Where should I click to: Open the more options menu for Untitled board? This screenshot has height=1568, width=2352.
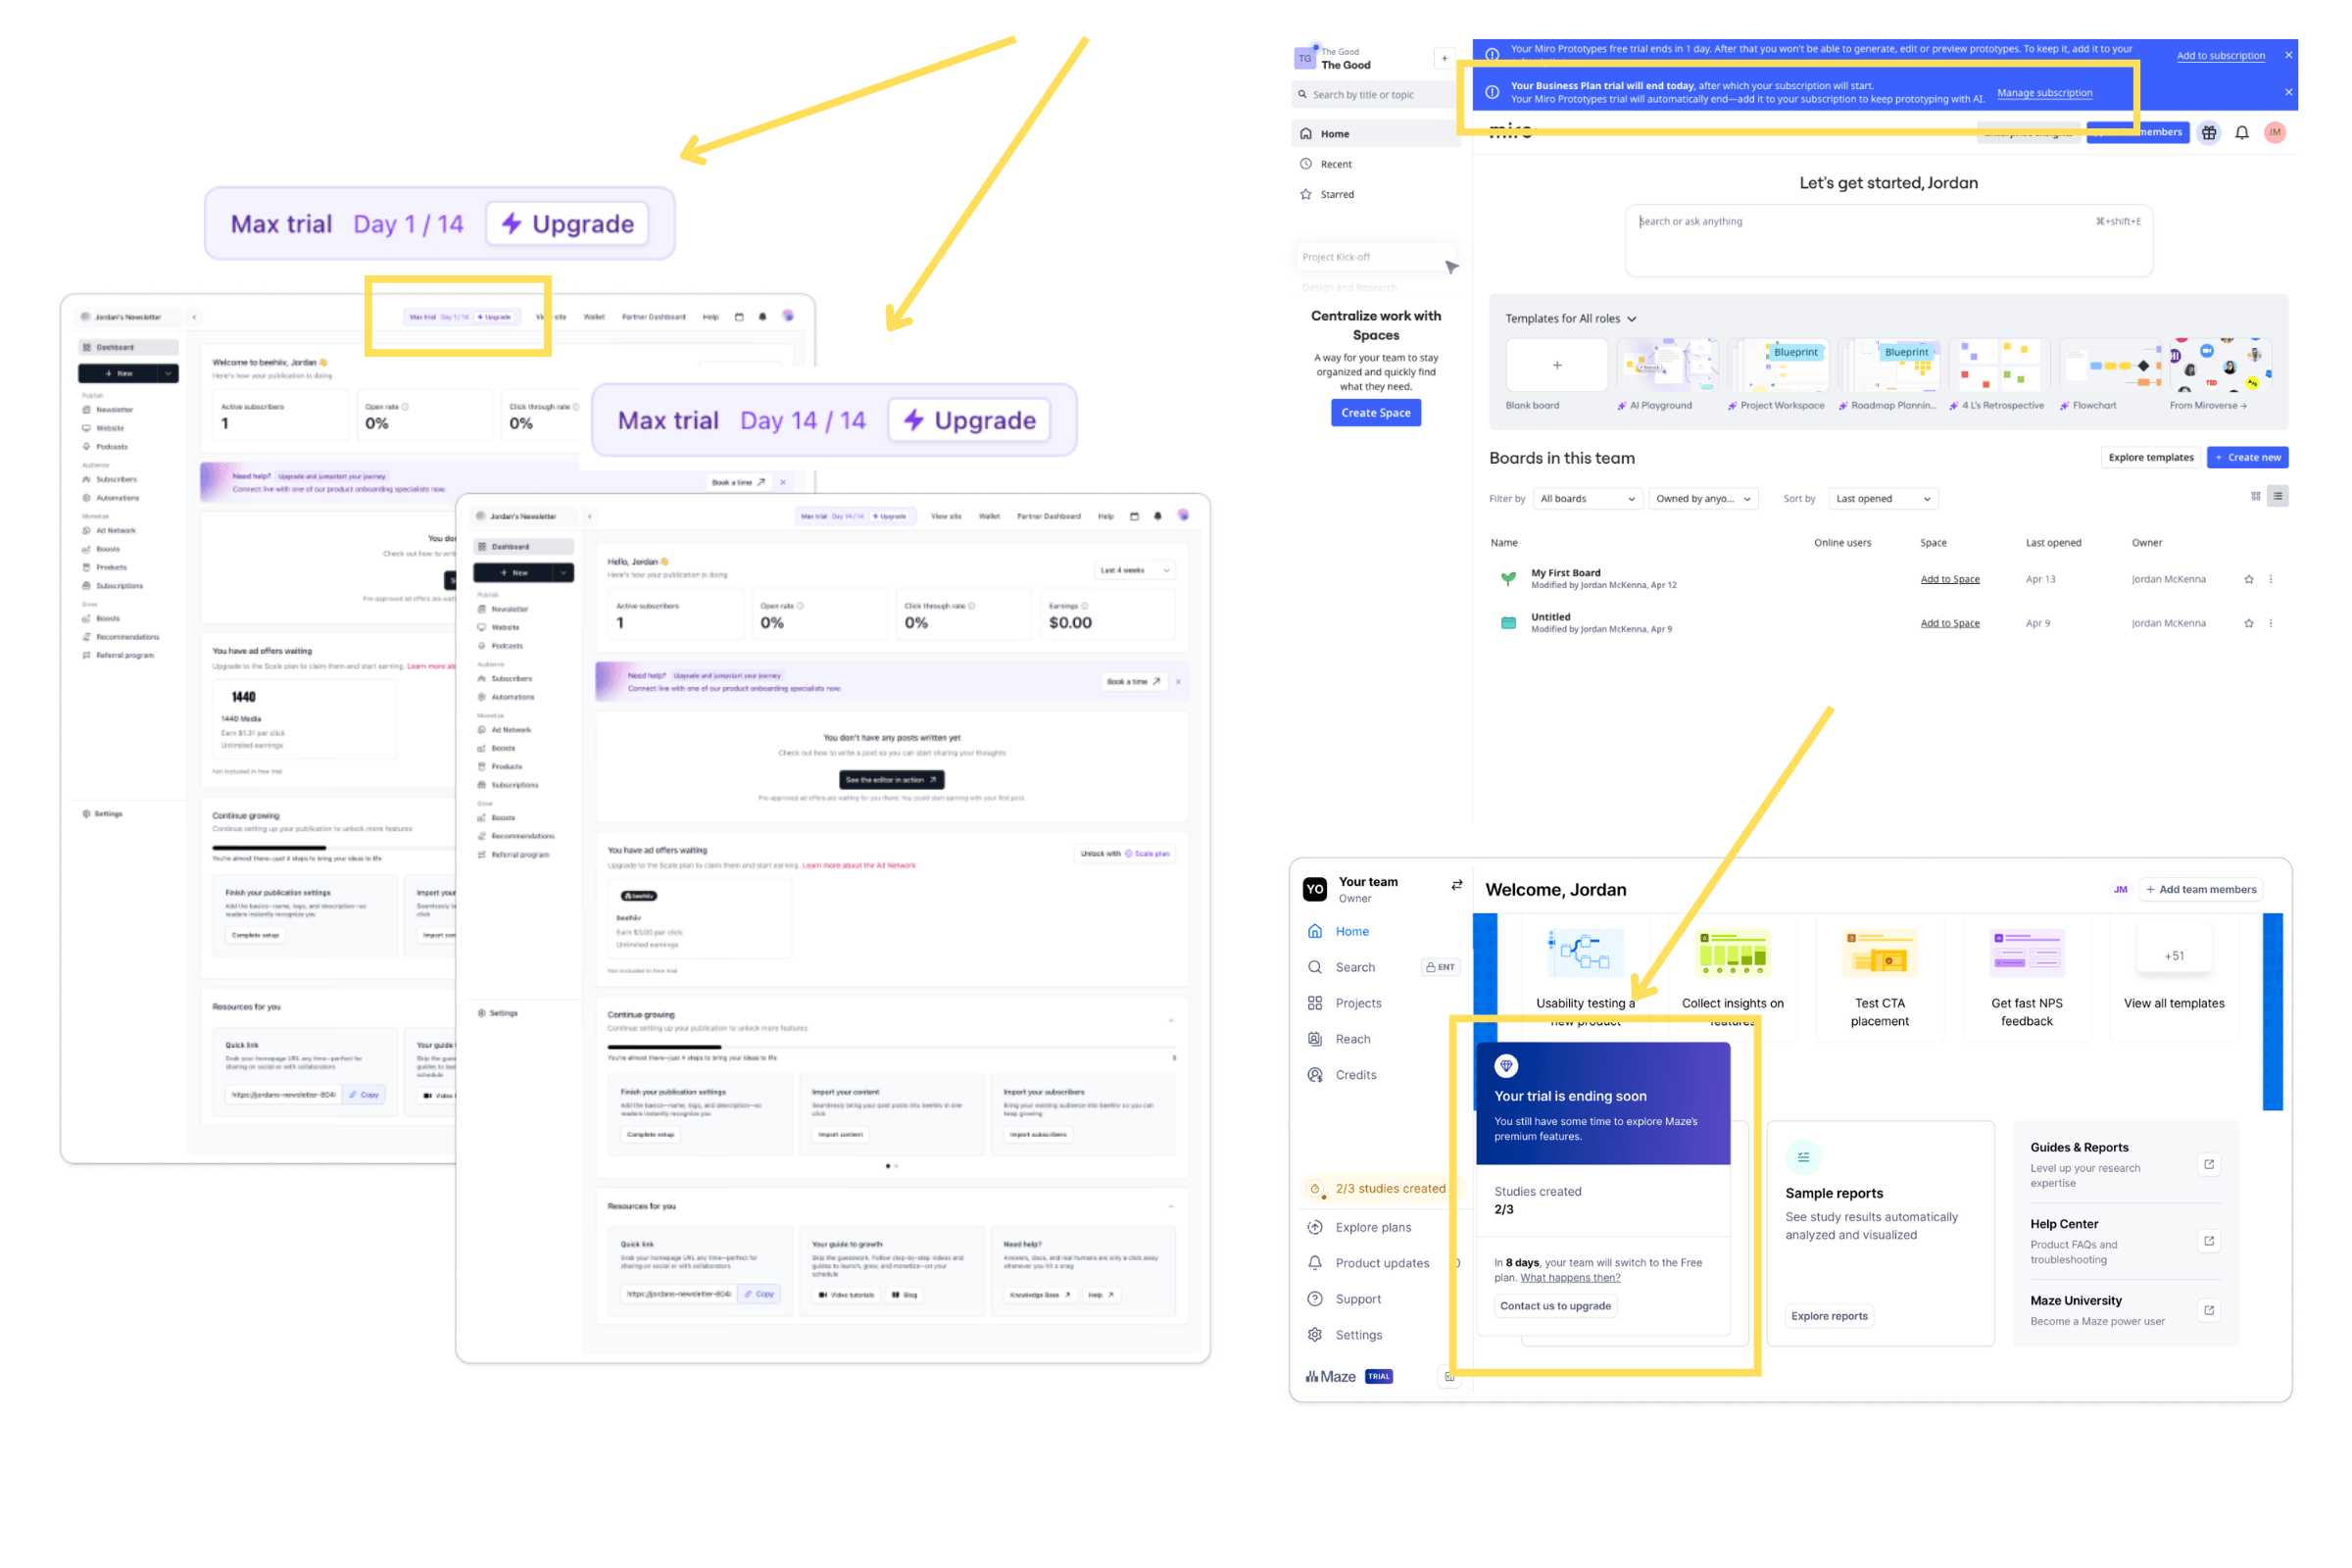(x=2271, y=623)
